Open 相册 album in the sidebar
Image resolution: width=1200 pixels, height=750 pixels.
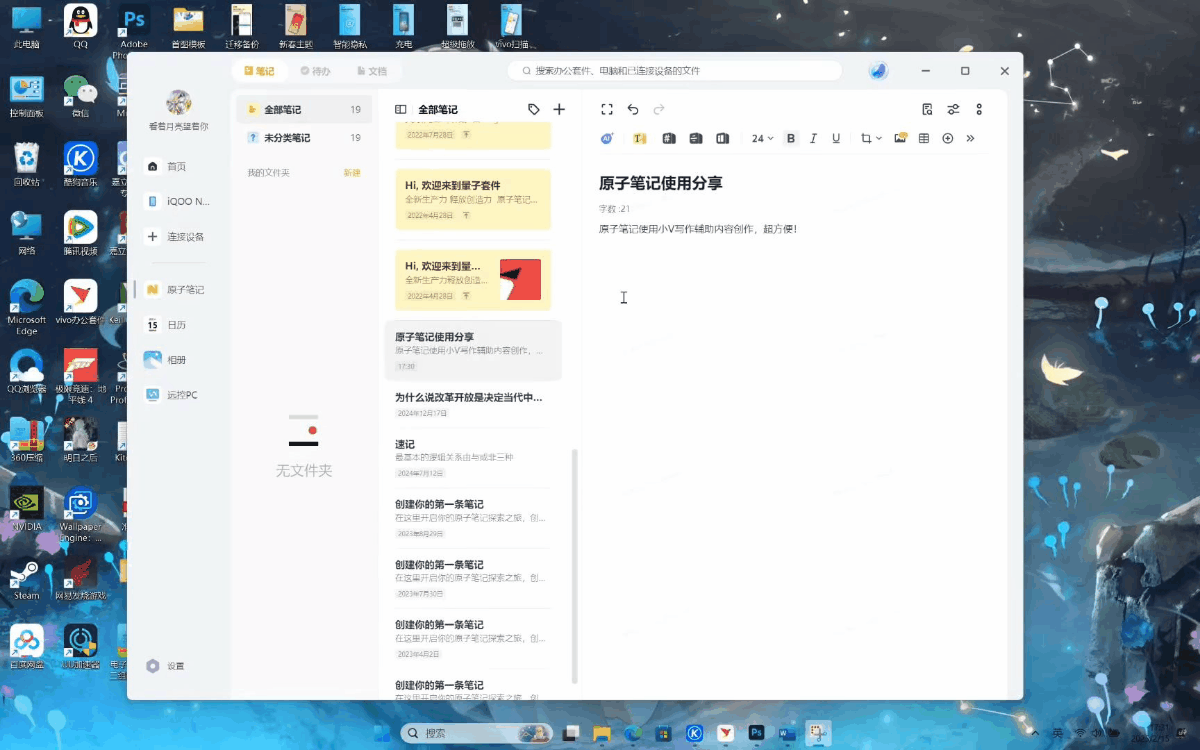pyautogui.click(x=167, y=360)
